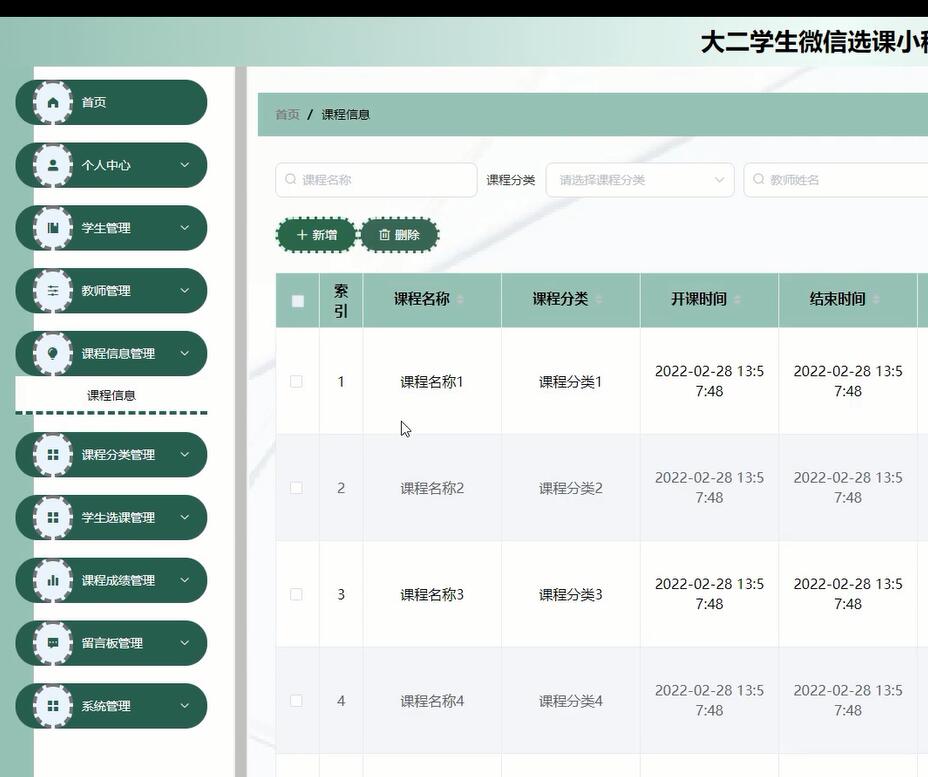928x777 pixels.
Task: Click the home icon beside 首页
Action: coord(52,101)
